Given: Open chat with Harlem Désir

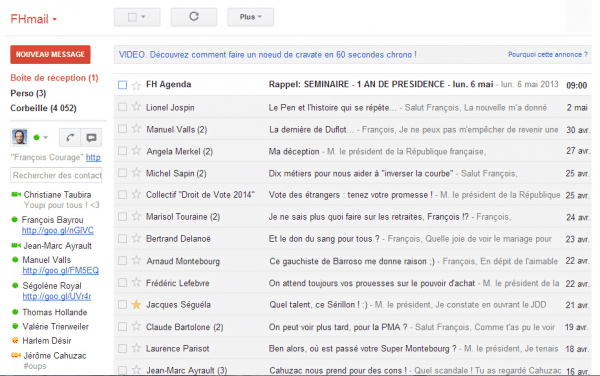Looking at the screenshot, I should pyautogui.click(x=47, y=340).
